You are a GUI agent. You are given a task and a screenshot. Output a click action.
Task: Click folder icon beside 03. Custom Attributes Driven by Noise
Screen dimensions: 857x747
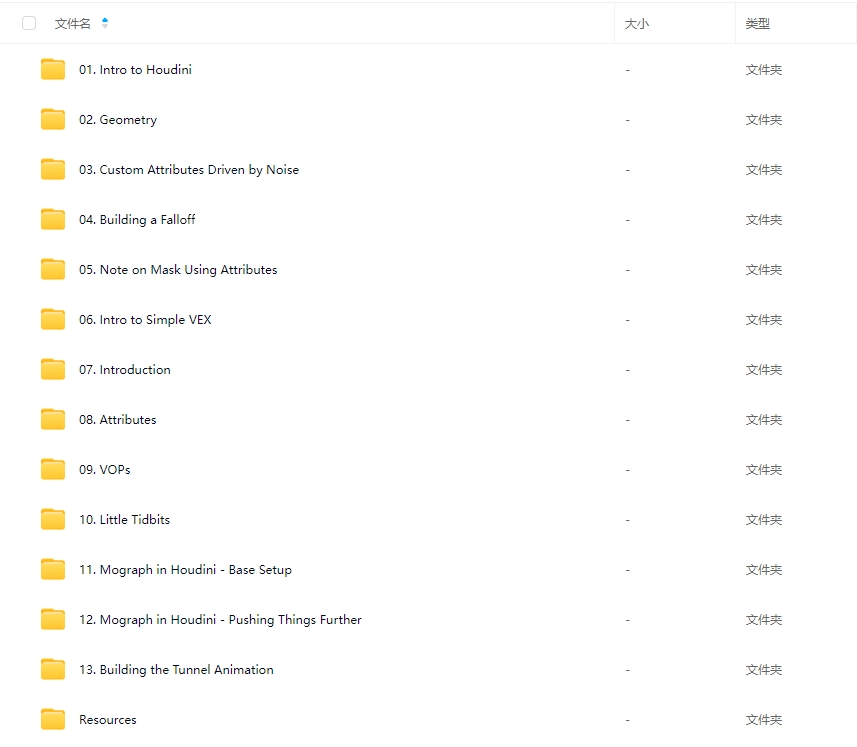pos(53,169)
